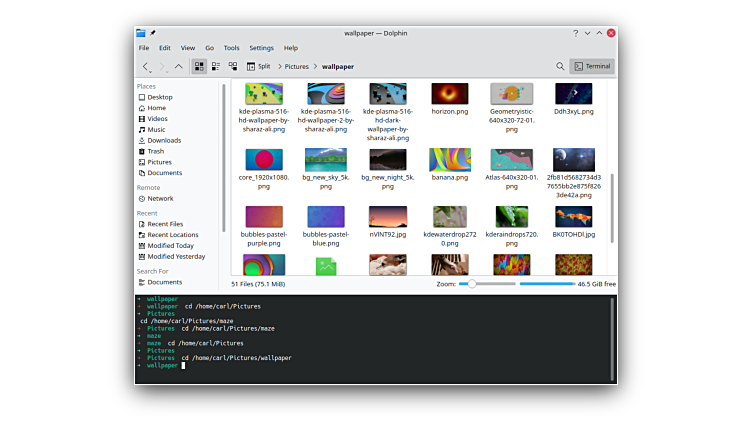Expand breadcrumb arrow before Pictures

279,66
